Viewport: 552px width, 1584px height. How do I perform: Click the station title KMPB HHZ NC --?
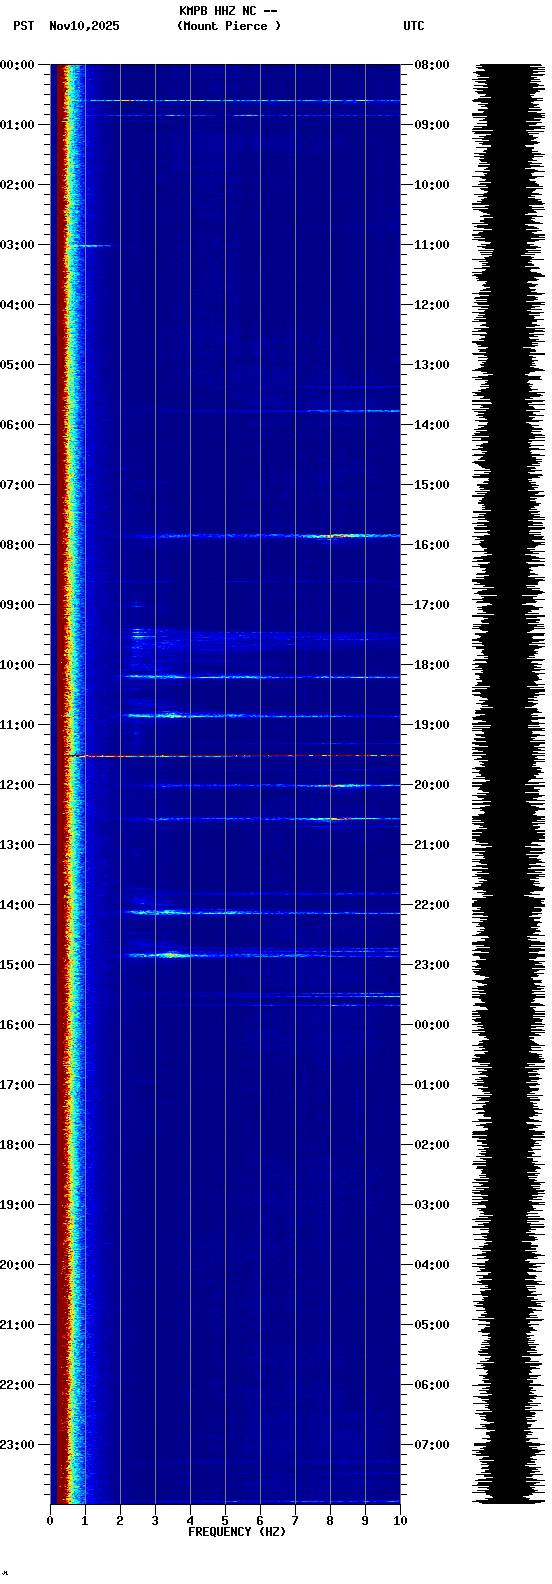coord(228,11)
